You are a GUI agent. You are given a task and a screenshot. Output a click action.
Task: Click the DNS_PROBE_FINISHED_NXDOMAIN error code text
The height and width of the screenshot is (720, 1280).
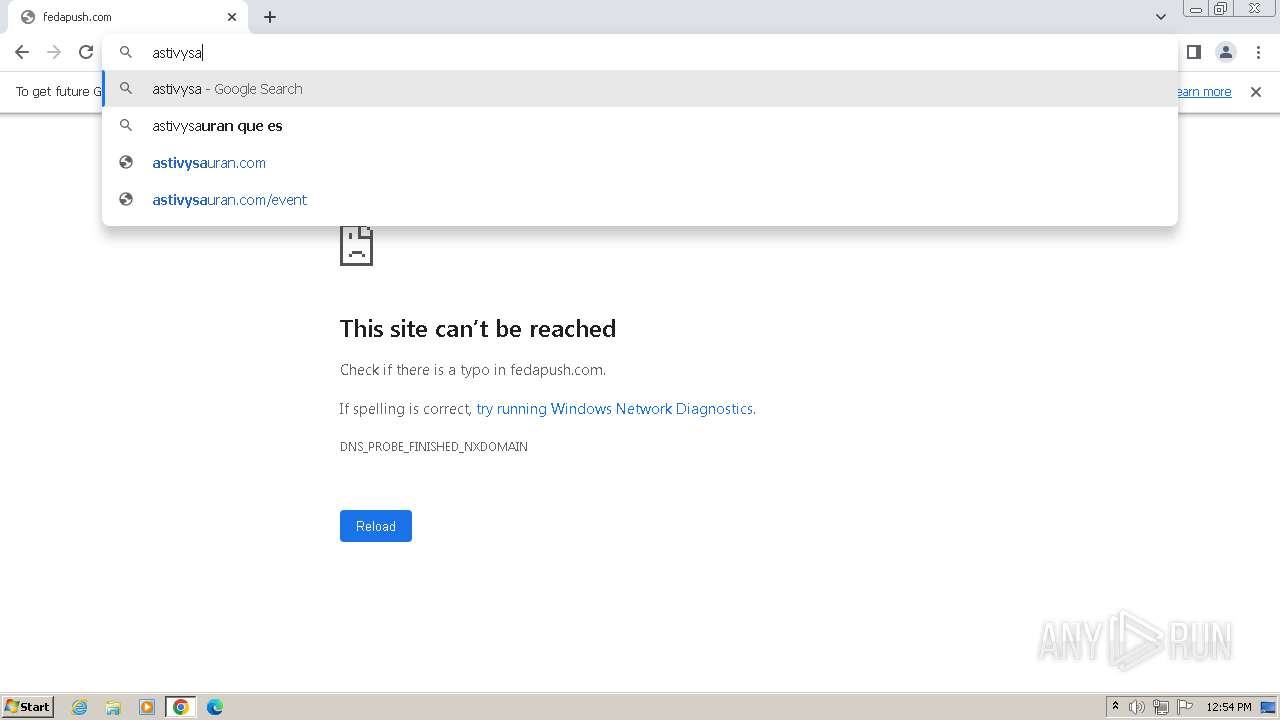434,447
